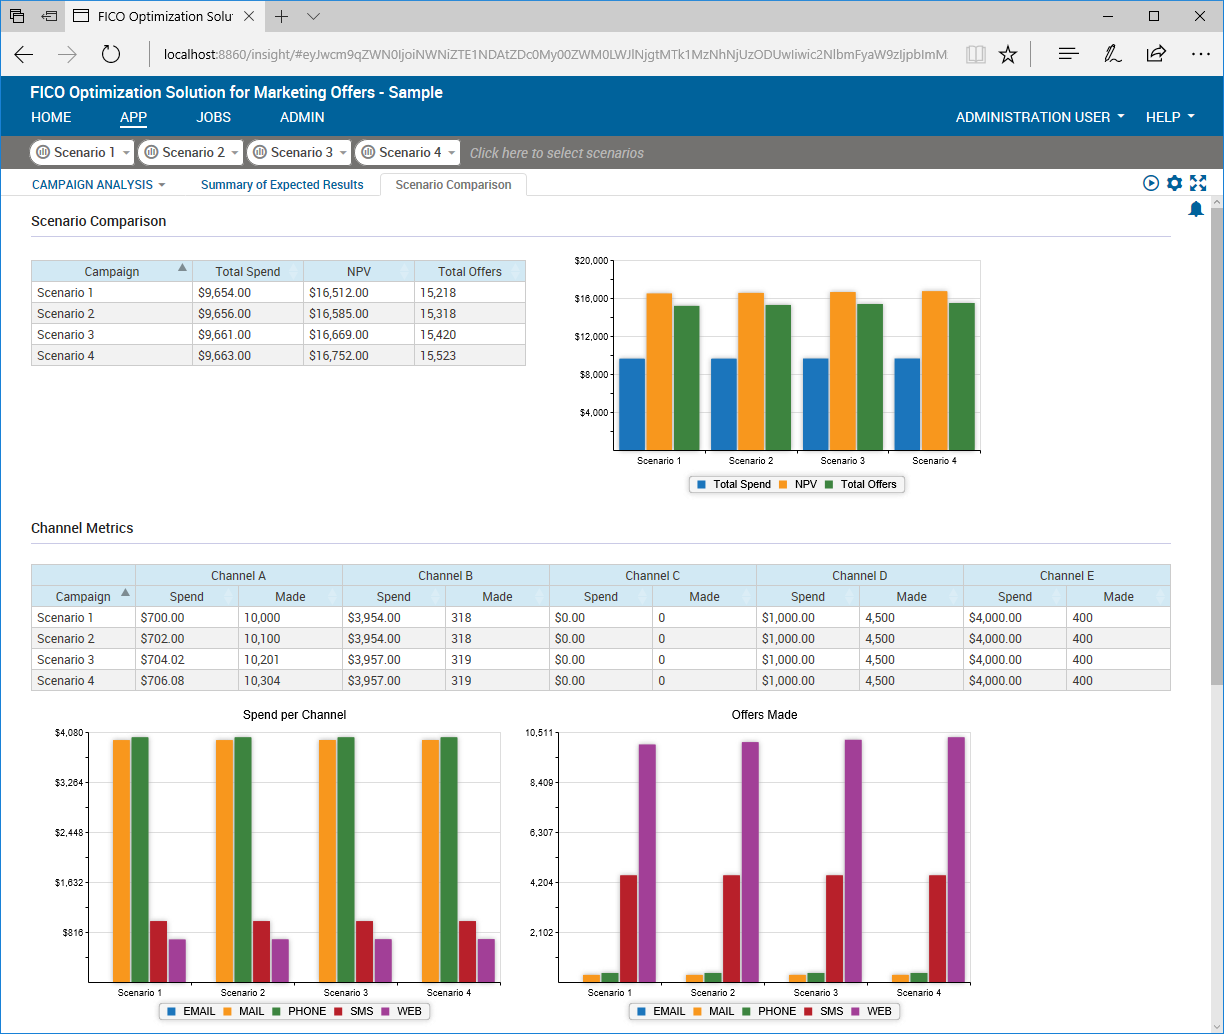Image resolution: width=1224 pixels, height=1034 pixels.
Task: Toggle SMS in the Offers Made legend
Action: tap(823, 1011)
